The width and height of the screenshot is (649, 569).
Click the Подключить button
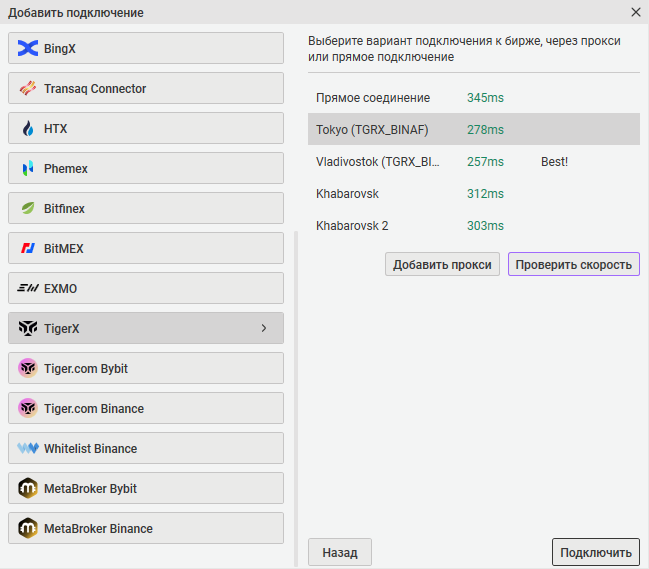coord(595,552)
